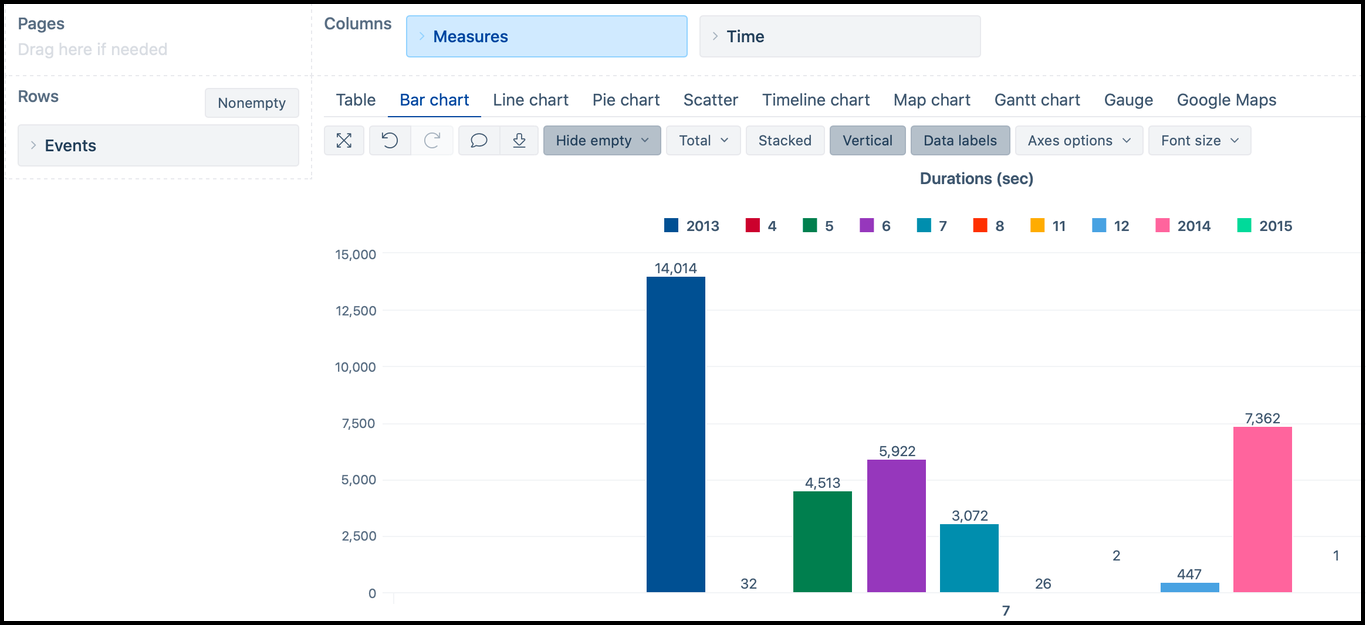The image size is (1366, 625).
Task: Click the Measures dimension in Columns
Action: coord(546,37)
